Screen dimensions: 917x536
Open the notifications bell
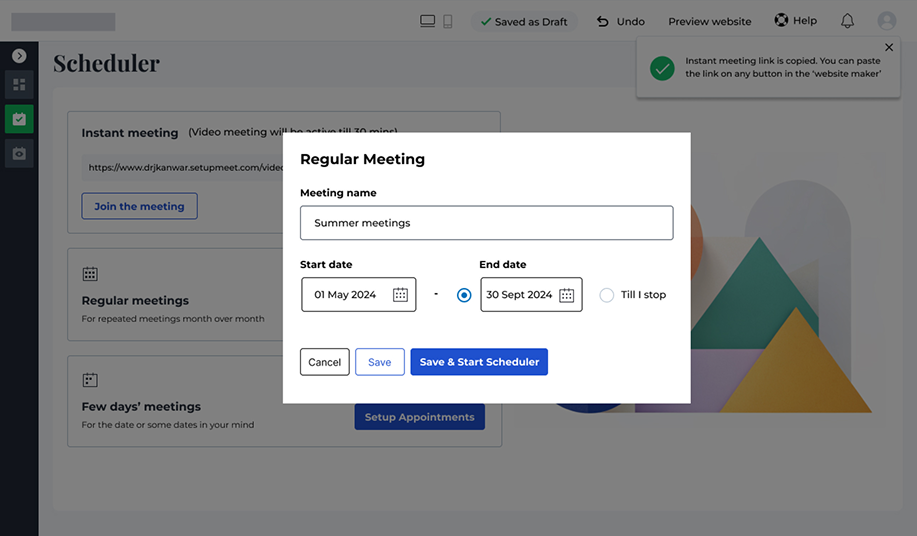tap(847, 21)
